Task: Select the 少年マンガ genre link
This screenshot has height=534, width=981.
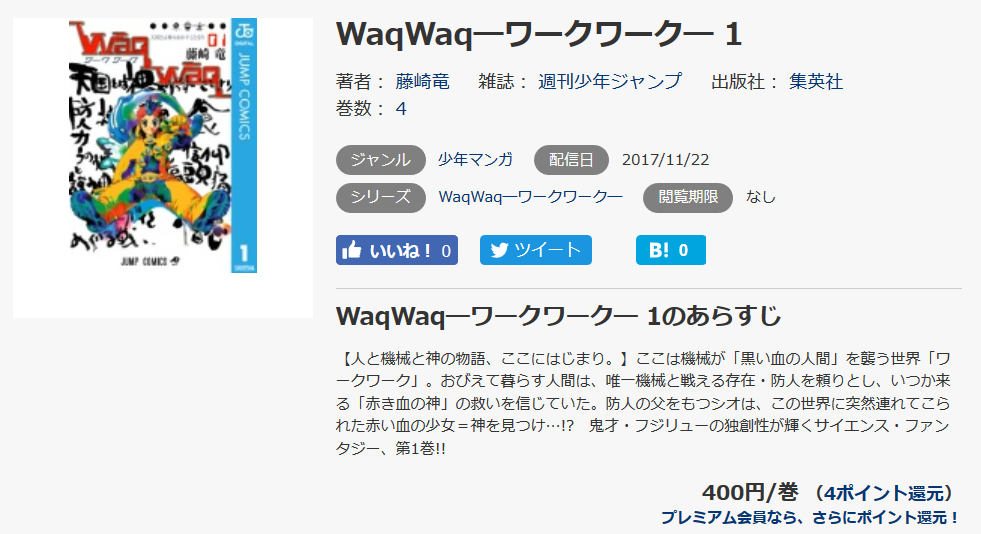Action: [x=475, y=160]
